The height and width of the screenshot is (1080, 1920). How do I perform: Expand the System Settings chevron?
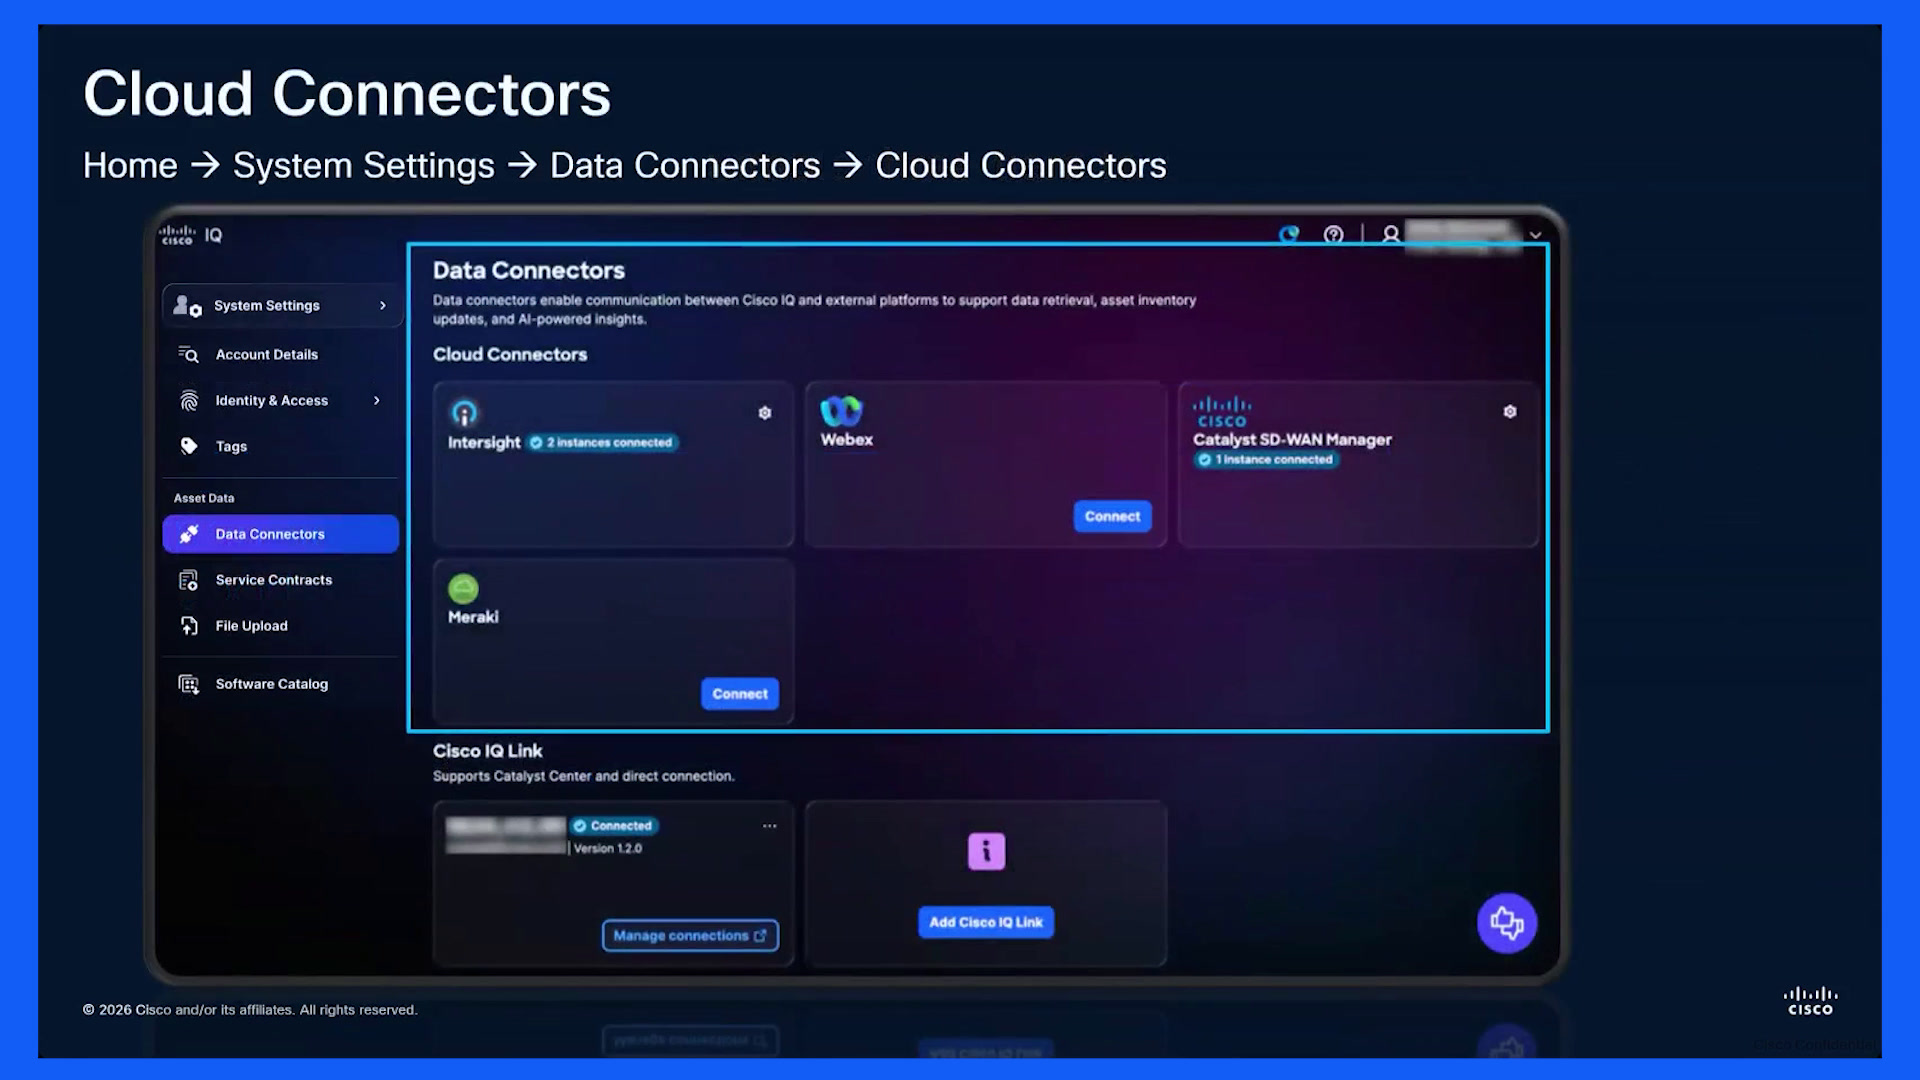[383, 306]
